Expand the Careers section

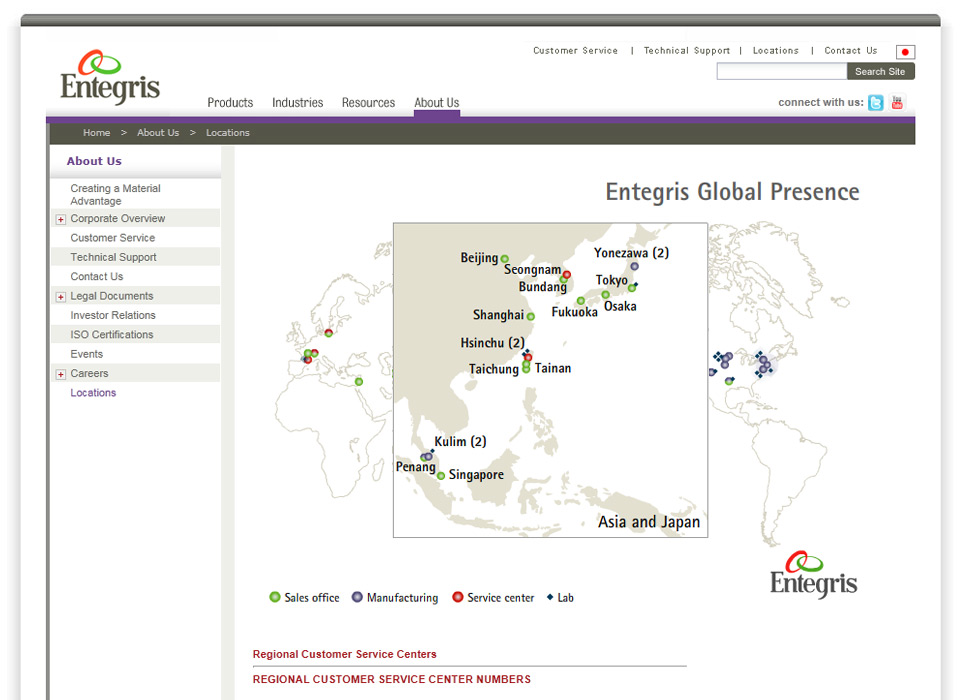click(61, 374)
